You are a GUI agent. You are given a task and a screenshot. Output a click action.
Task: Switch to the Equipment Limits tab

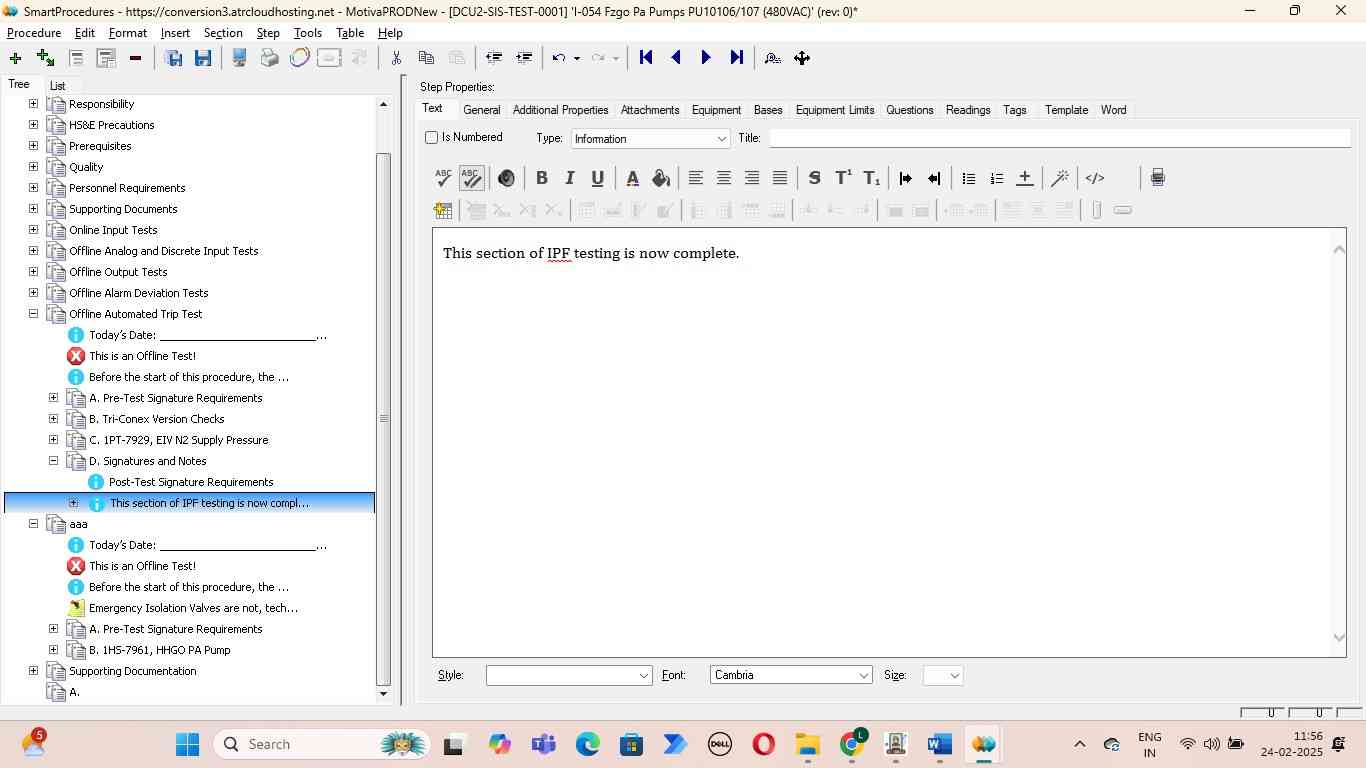click(x=835, y=110)
